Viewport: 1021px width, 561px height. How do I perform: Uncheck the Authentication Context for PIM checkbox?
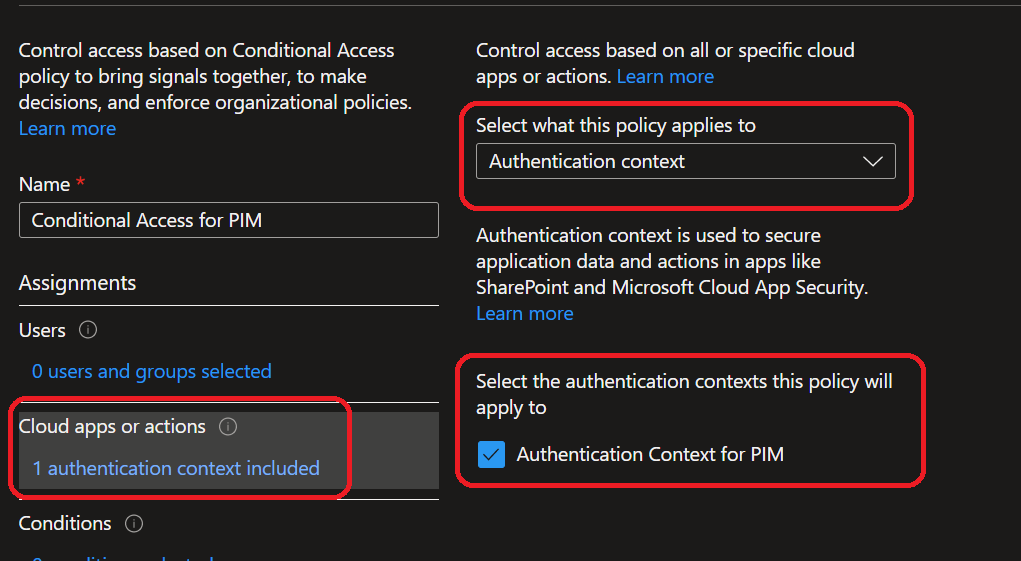click(491, 455)
